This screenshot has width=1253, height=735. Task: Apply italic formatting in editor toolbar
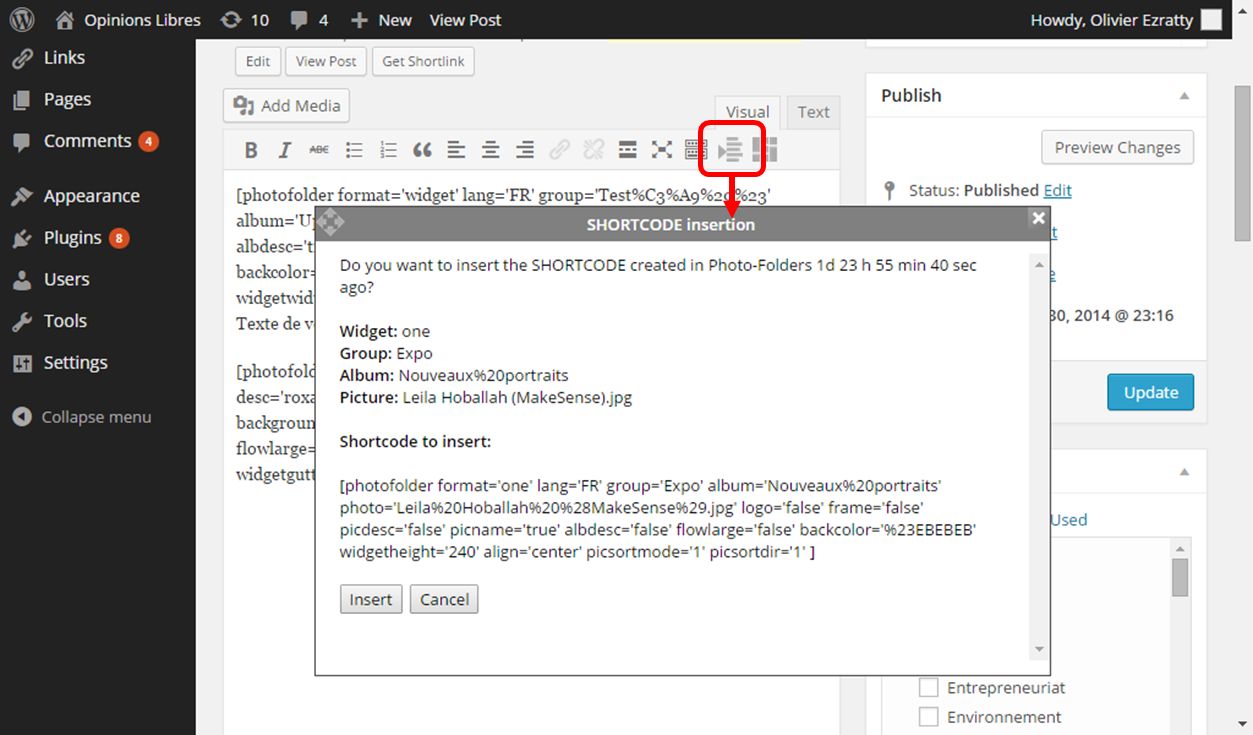[285, 150]
